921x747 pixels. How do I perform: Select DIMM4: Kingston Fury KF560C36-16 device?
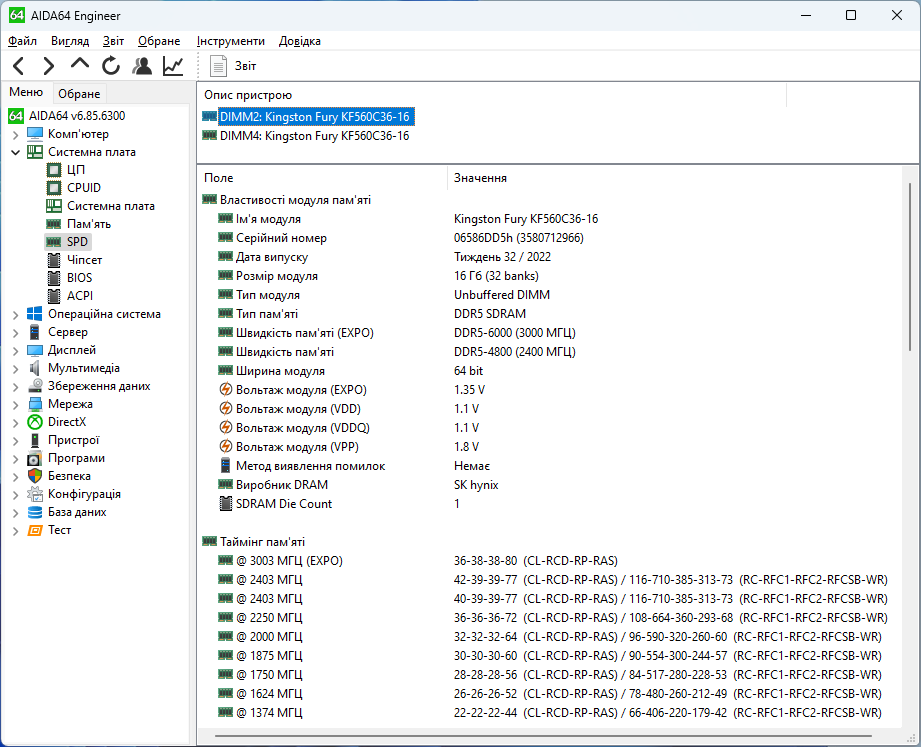pos(305,136)
